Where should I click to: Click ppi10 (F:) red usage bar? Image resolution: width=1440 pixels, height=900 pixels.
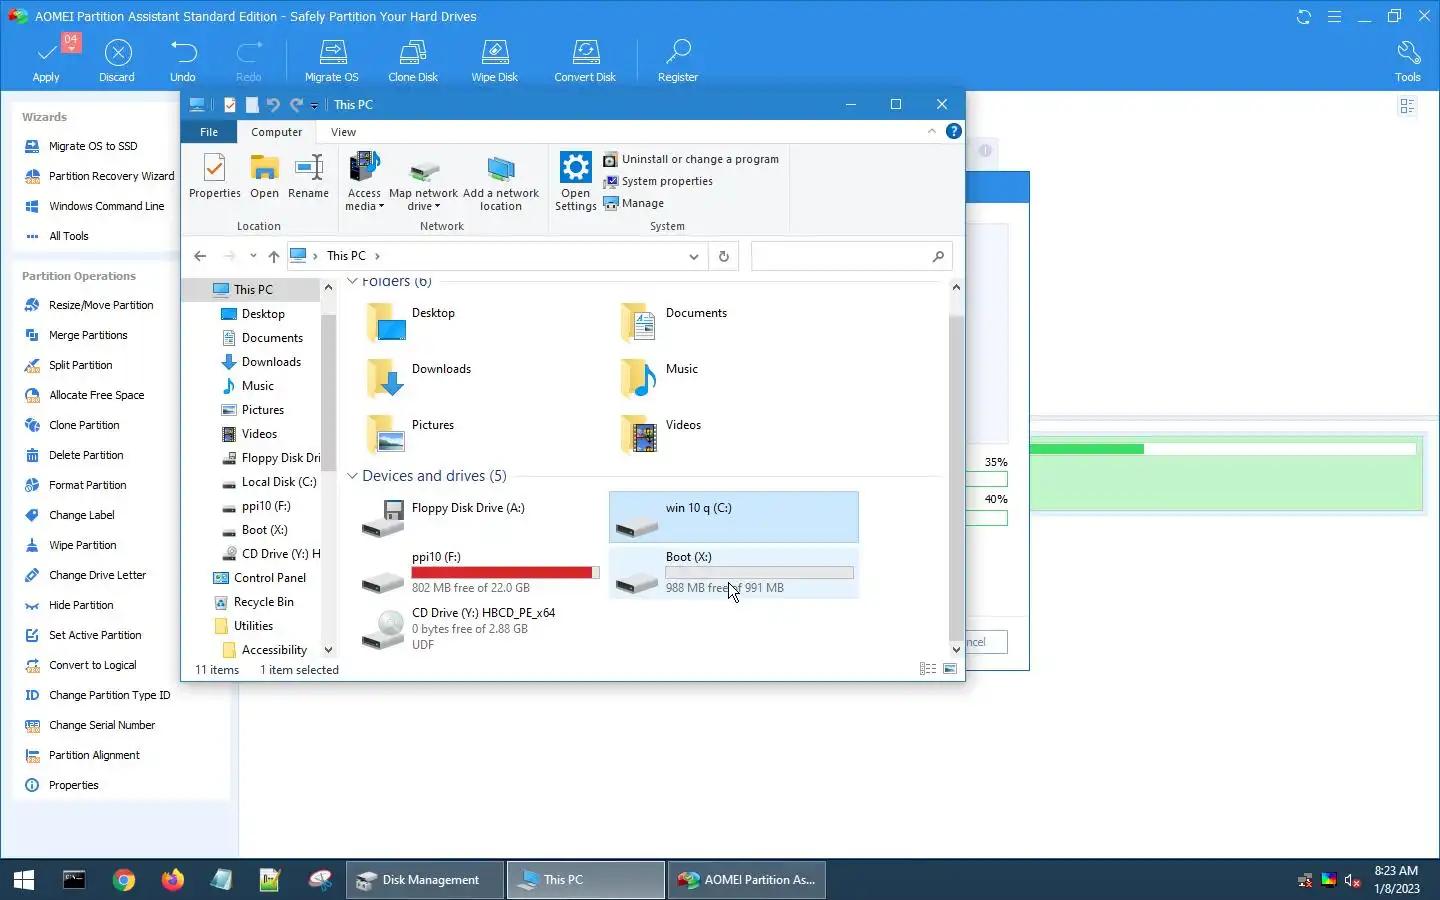(505, 573)
